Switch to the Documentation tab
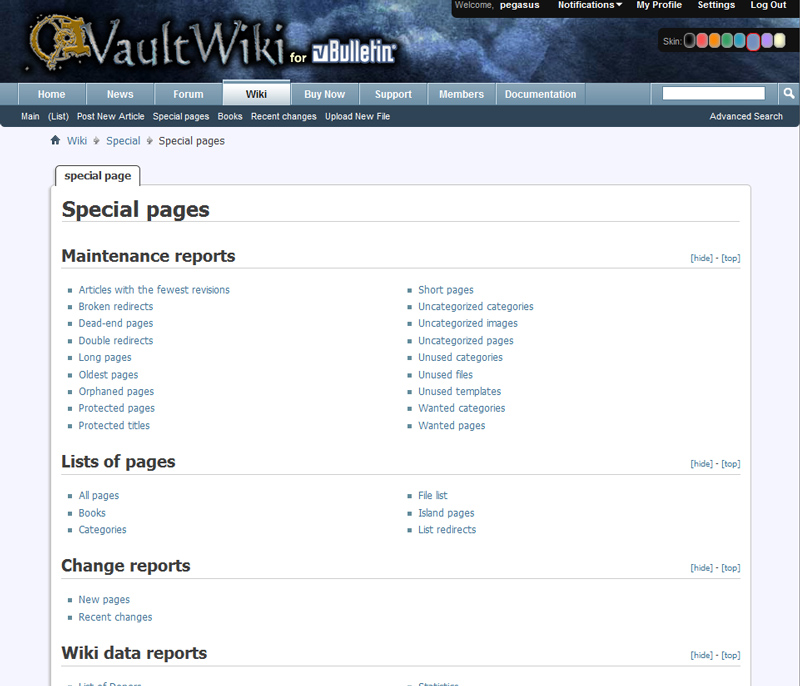800x686 pixels. (x=540, y=94)
